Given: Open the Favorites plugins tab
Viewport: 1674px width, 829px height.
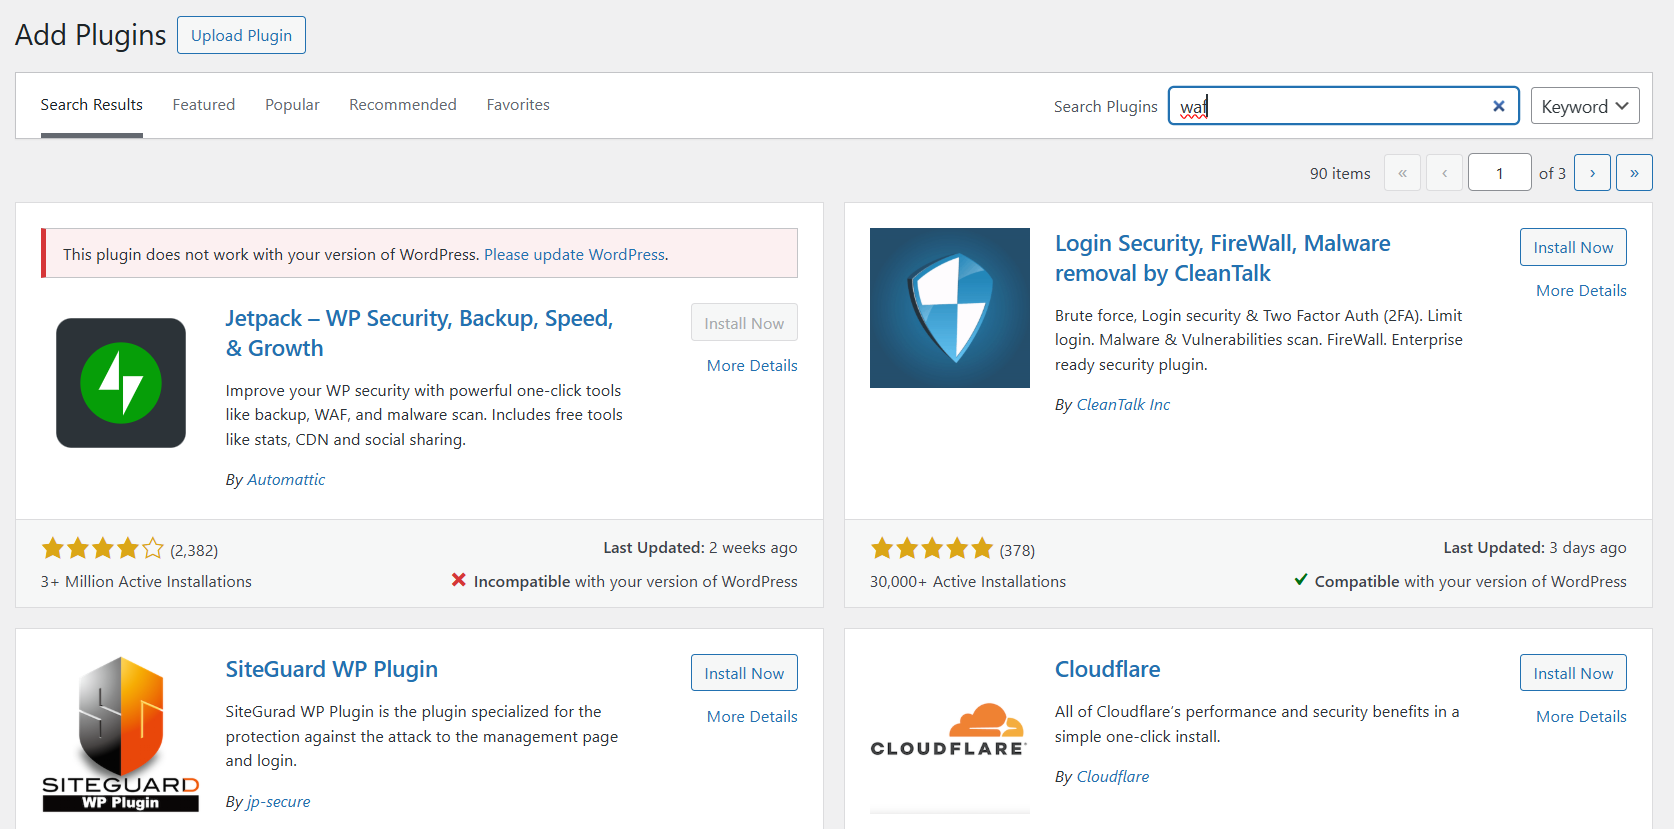Looking at the screenshot, I should [x=518, y=105].
